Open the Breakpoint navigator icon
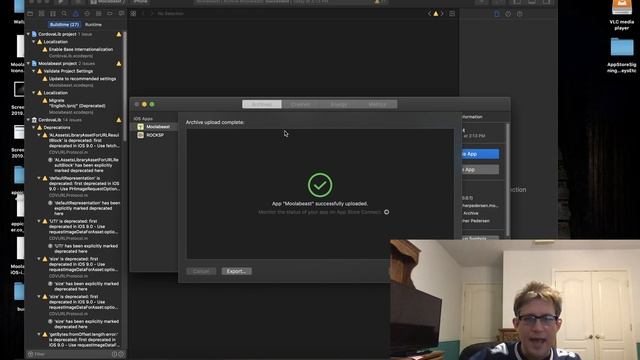Screen dimensions: 640x360 point(110,13)
